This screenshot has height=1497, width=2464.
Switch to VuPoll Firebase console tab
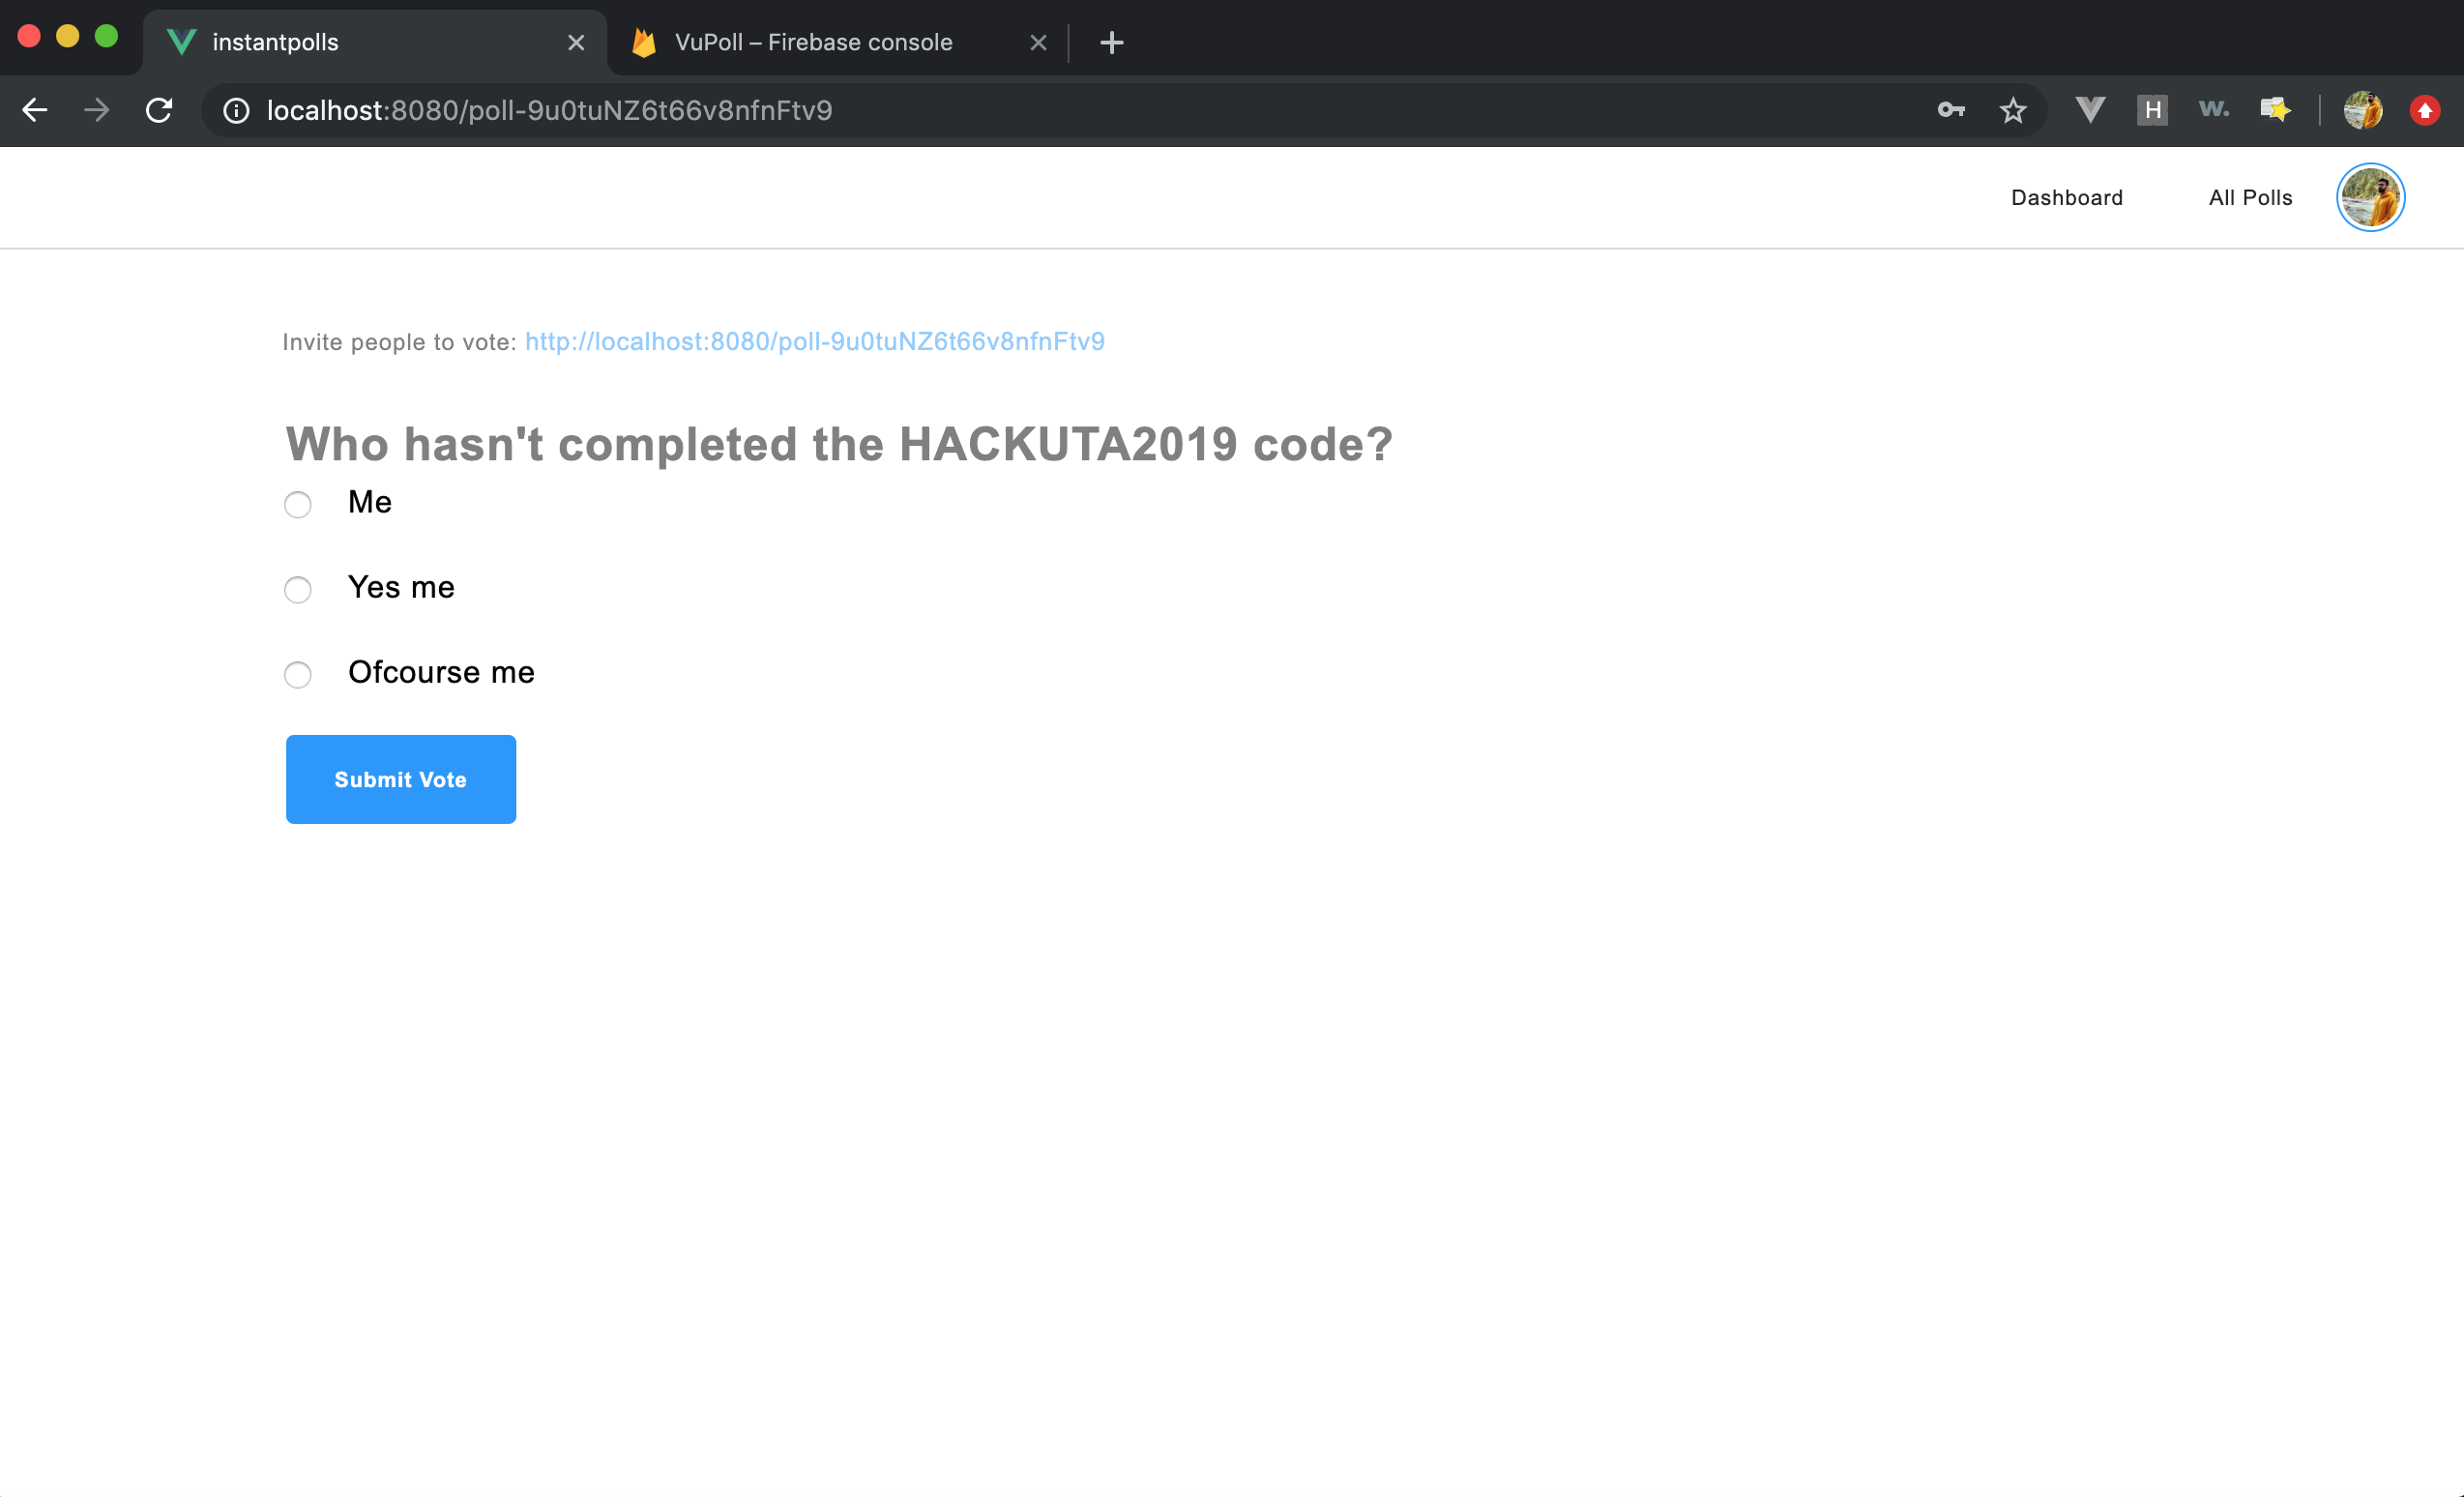[x=812, y=42]
